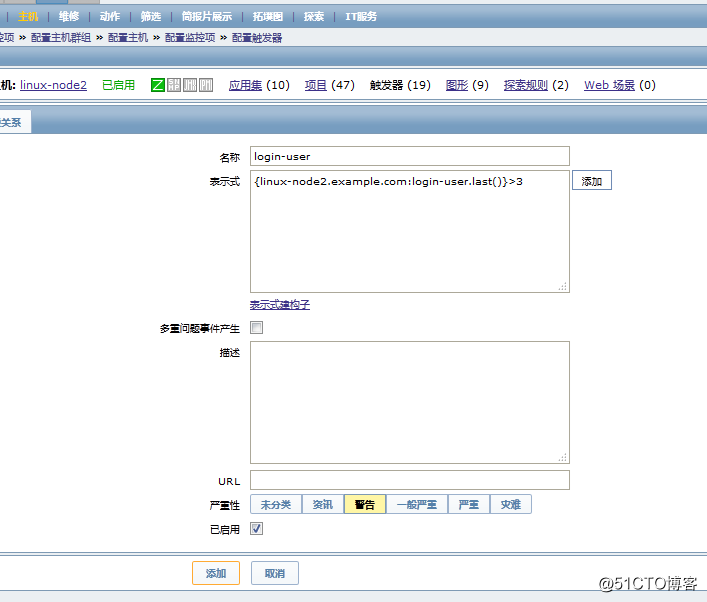The width and height of the screenshot is (707, 602).
Task: Open the linux-node2 host link
Action: tap(53, 85)
